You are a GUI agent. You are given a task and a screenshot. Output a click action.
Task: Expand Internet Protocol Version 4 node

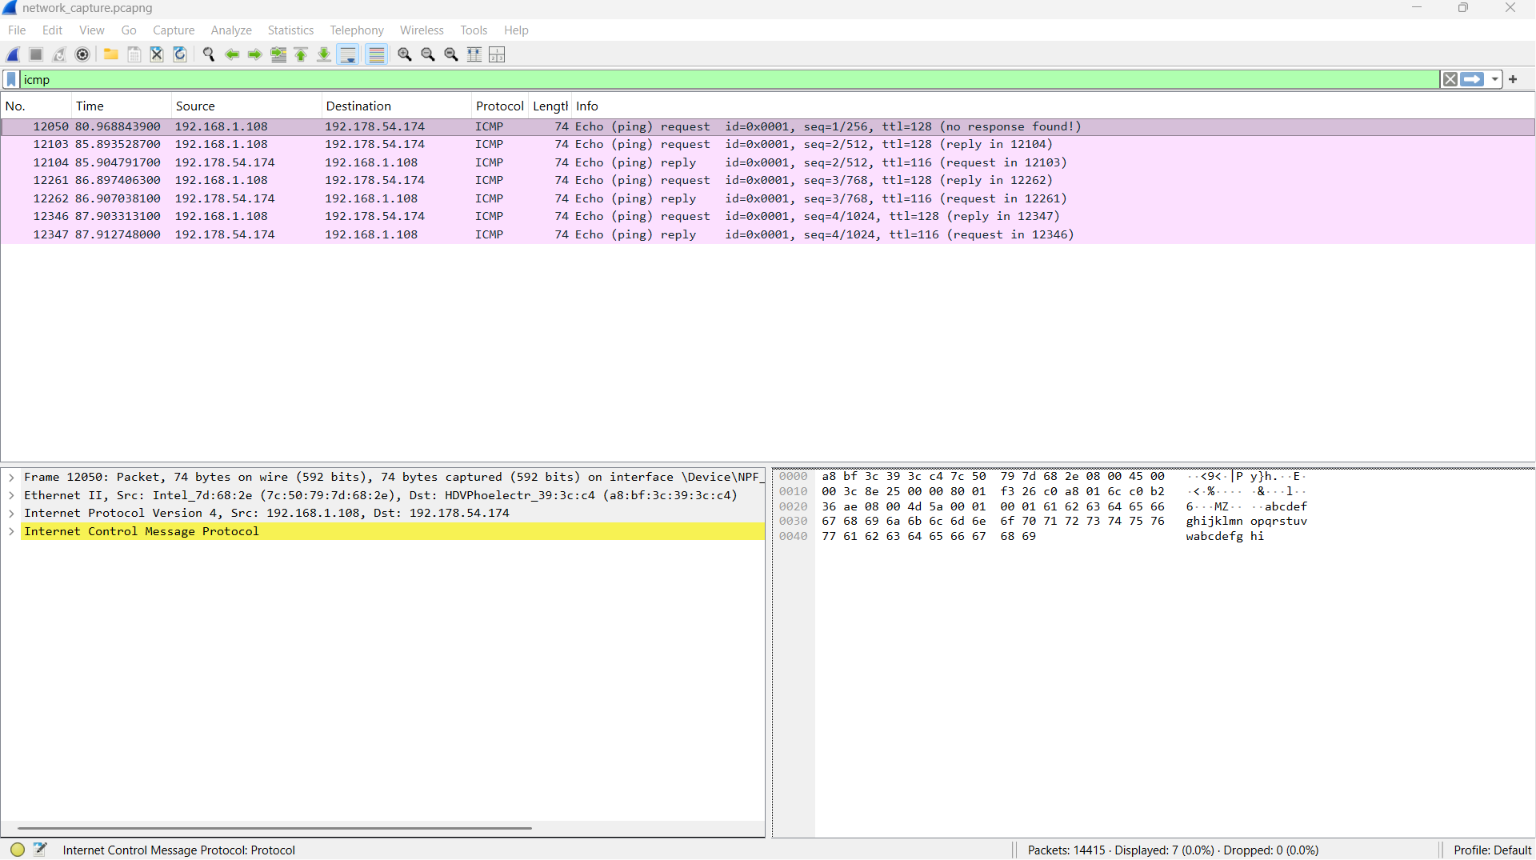(x=11, y=513)
